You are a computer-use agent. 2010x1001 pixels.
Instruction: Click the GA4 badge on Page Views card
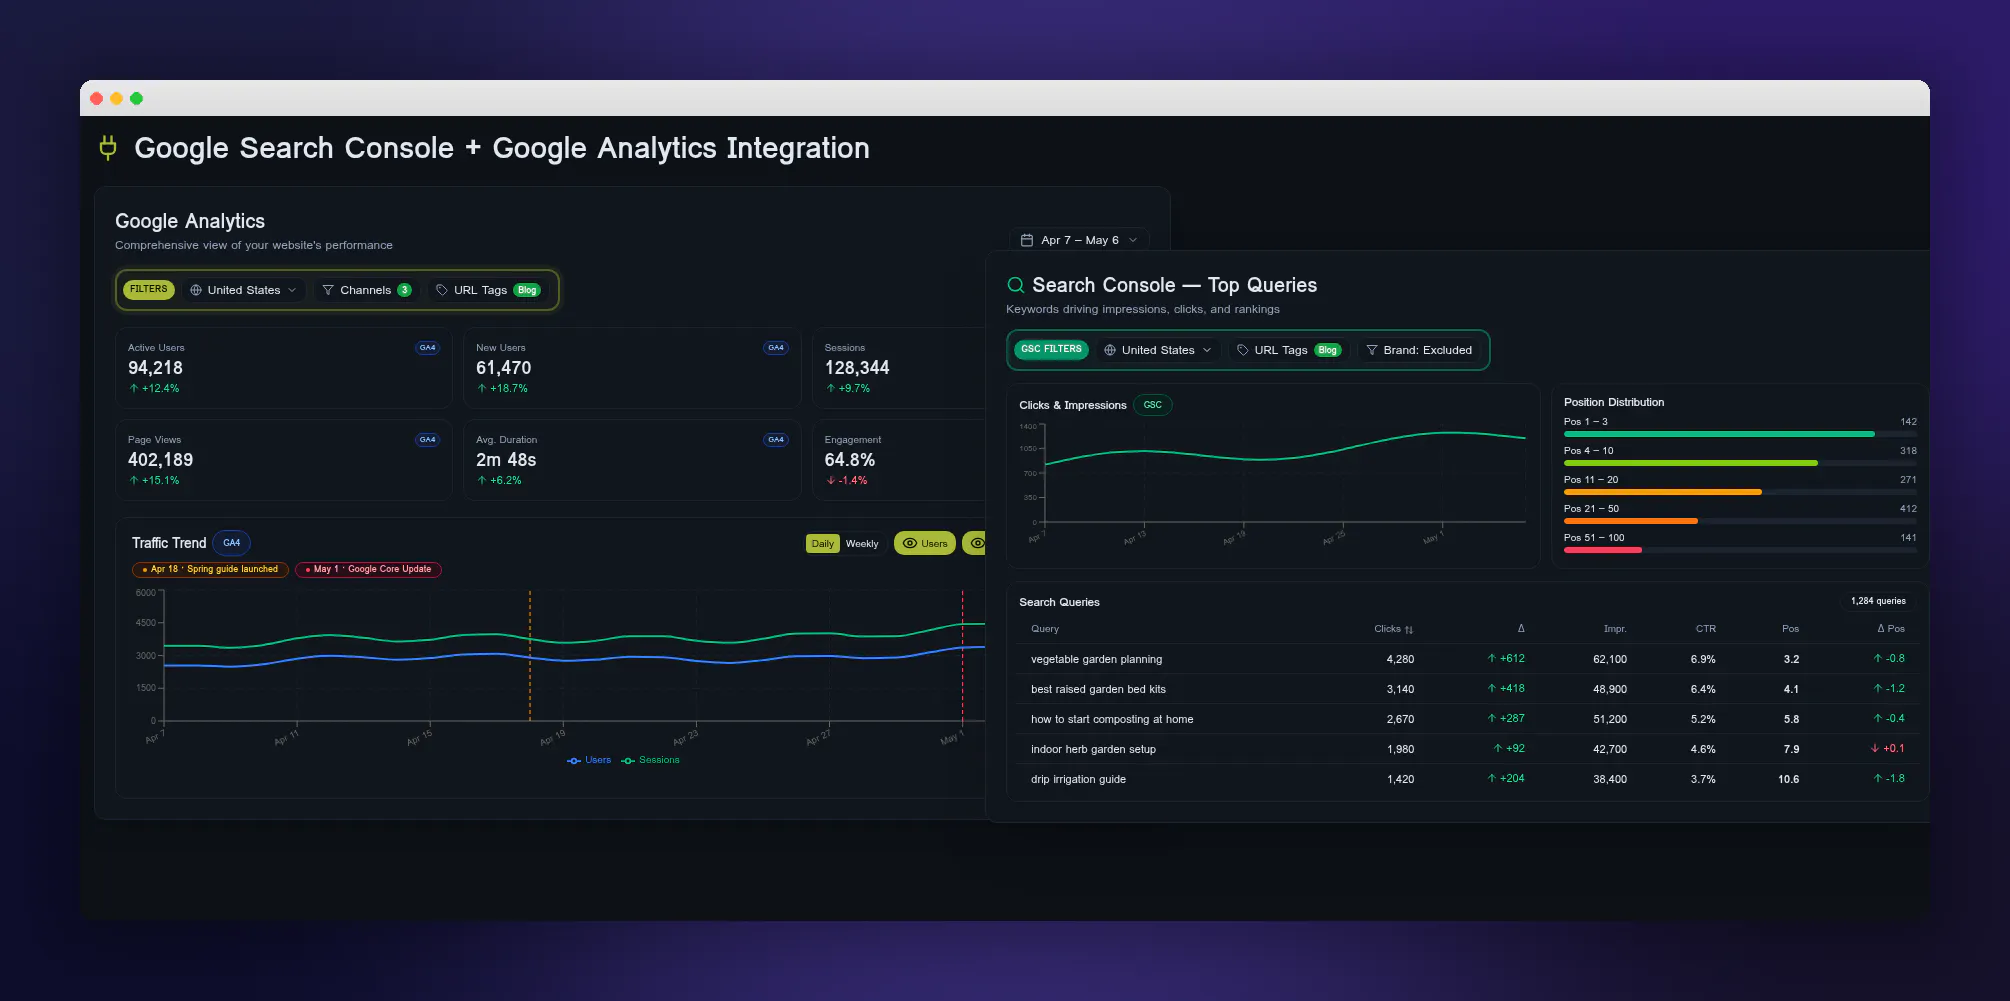[x=428, y=440]
